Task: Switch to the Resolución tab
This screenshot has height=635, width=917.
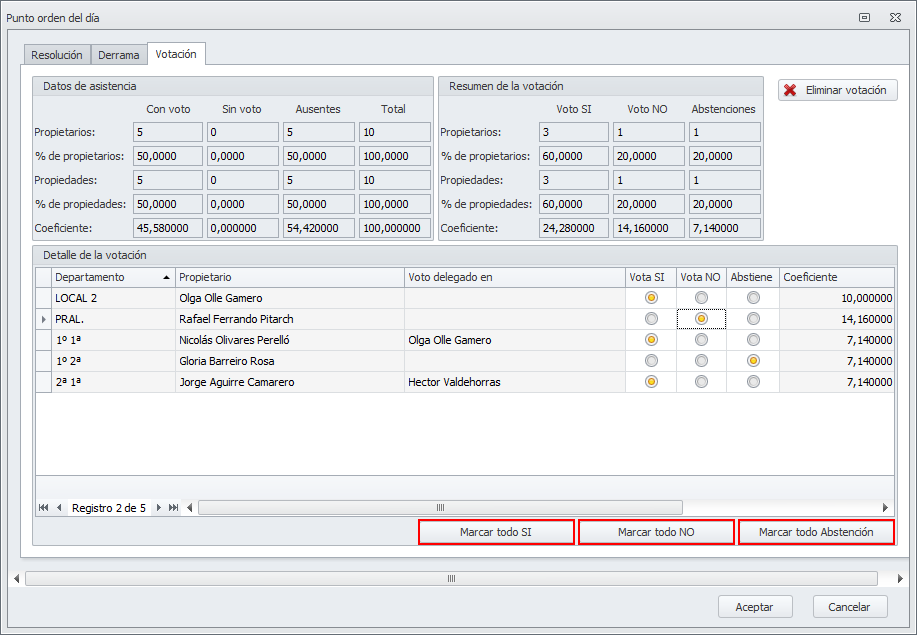Action: coord(57,55)
